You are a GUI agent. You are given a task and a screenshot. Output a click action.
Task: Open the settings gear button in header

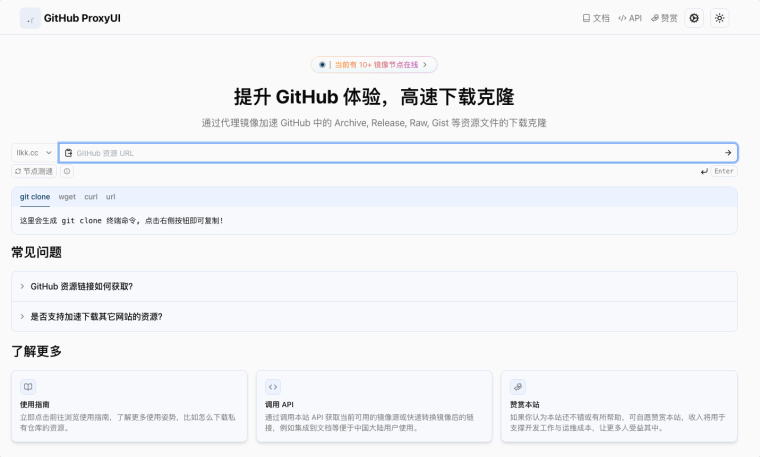pyautogui.click(x=694, y=18)
